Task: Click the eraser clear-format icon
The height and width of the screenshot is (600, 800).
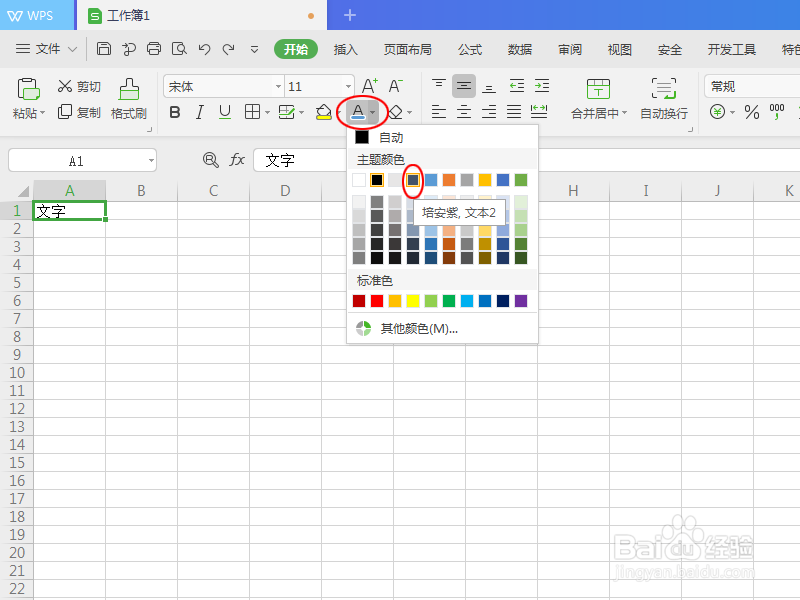Action: [395, 112]
